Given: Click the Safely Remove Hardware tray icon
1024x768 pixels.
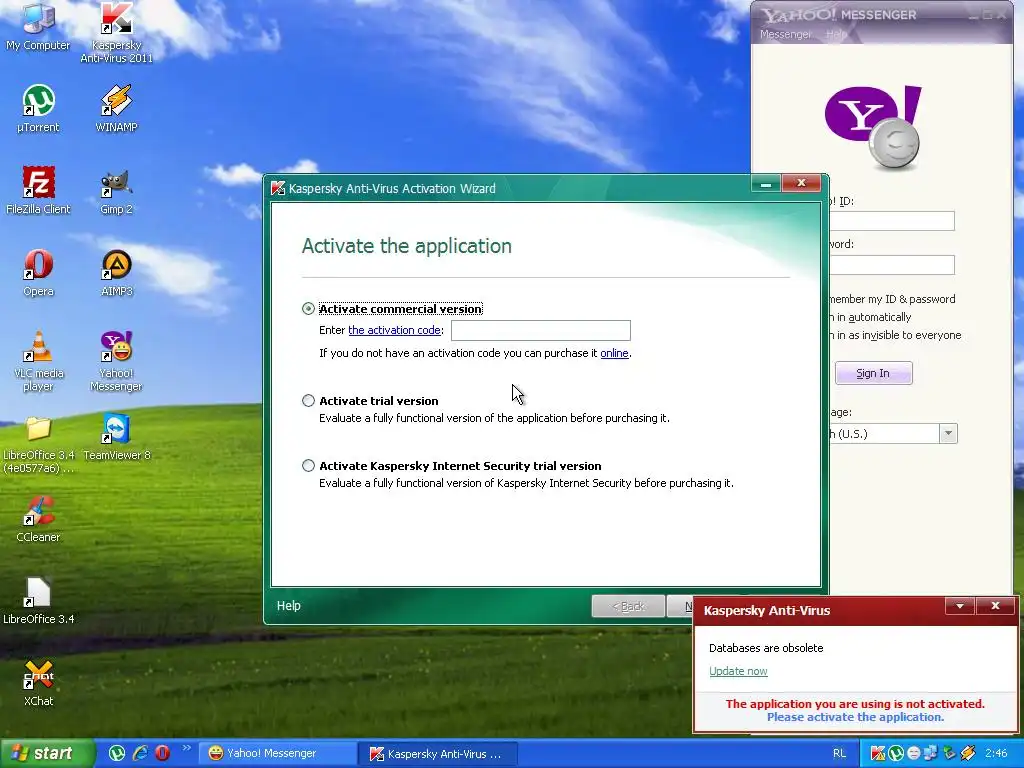Looking at the screenshot, I should click(x=949, y=753).
